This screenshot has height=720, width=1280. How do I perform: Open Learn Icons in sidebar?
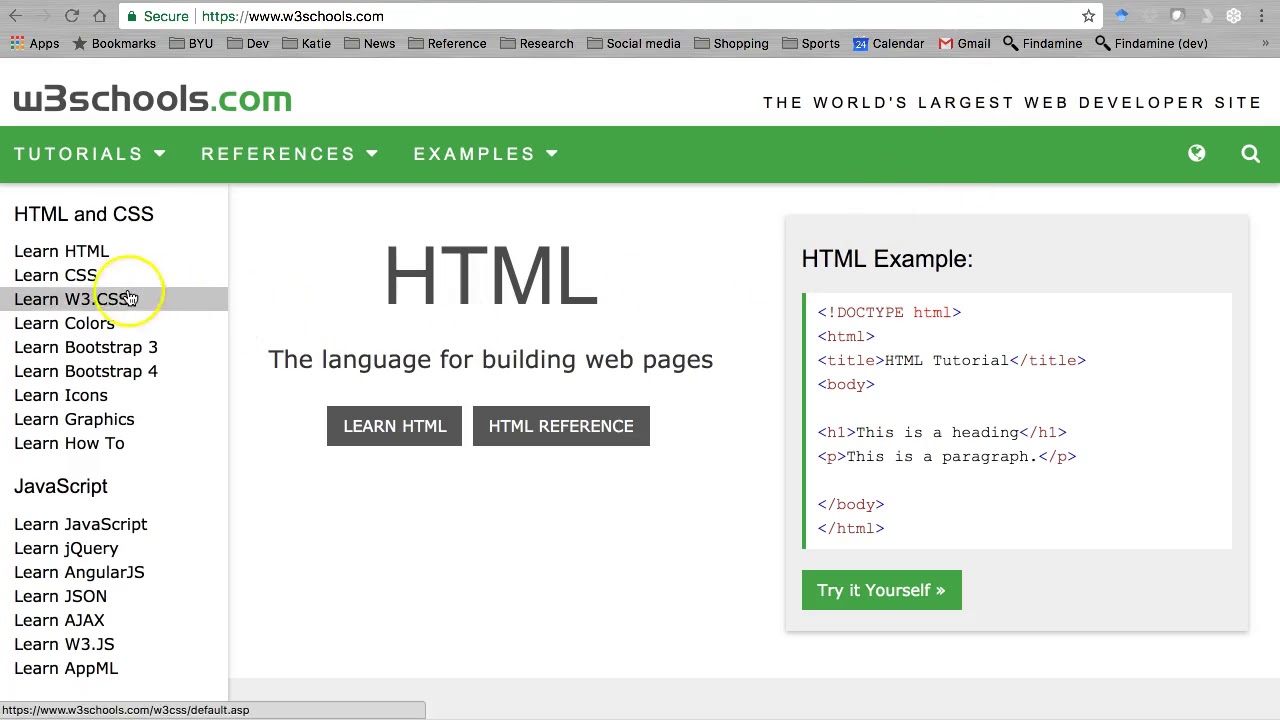[61, 395]
